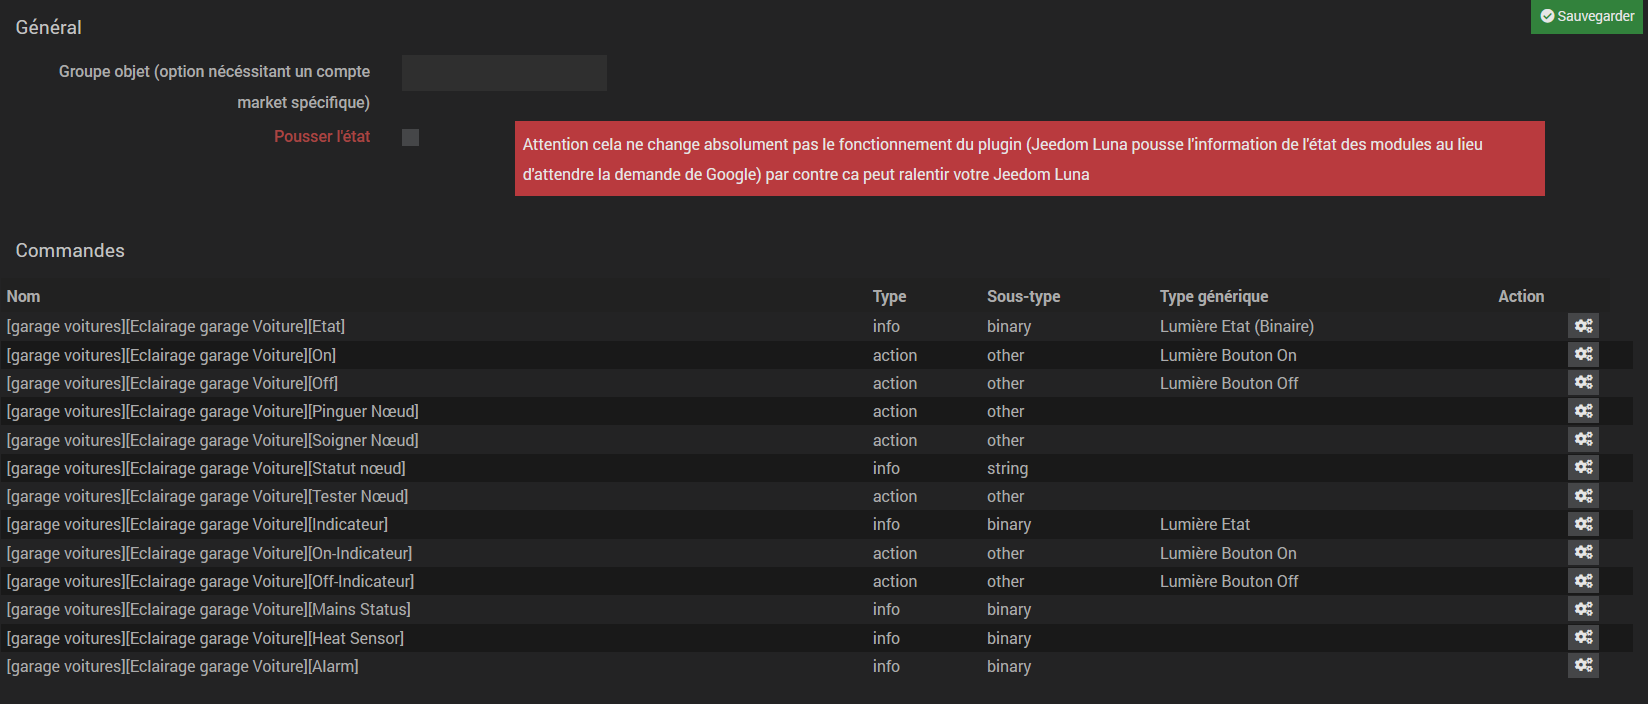
Task: Click the 'Pousser l'état' red label
Action: [x=322, y=137]
